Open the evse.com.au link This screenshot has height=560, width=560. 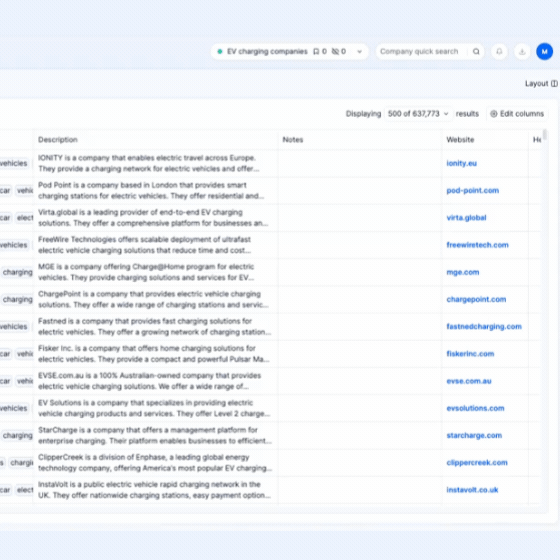tap(469, 381)
